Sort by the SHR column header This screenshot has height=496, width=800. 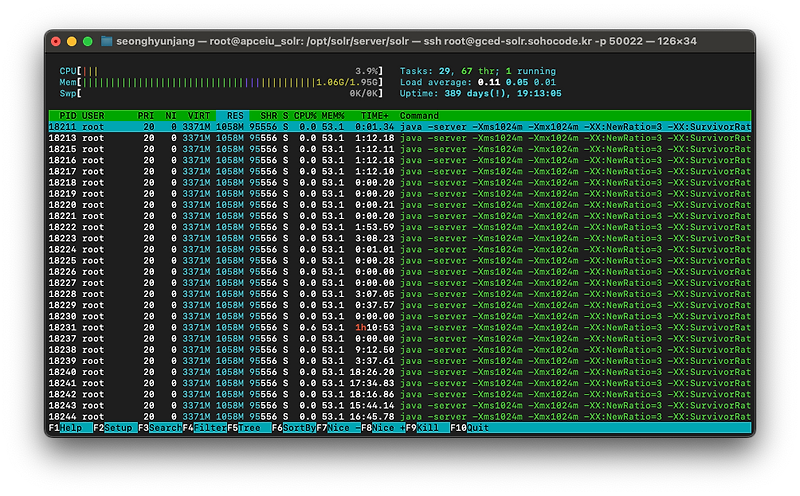[268, 116]
